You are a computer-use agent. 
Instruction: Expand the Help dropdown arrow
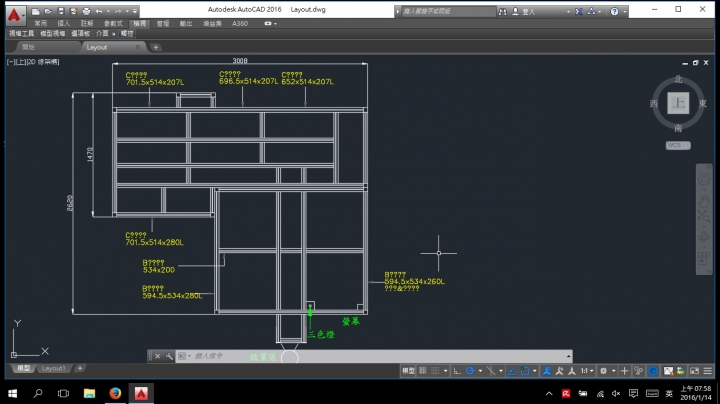tap(624, 11)
